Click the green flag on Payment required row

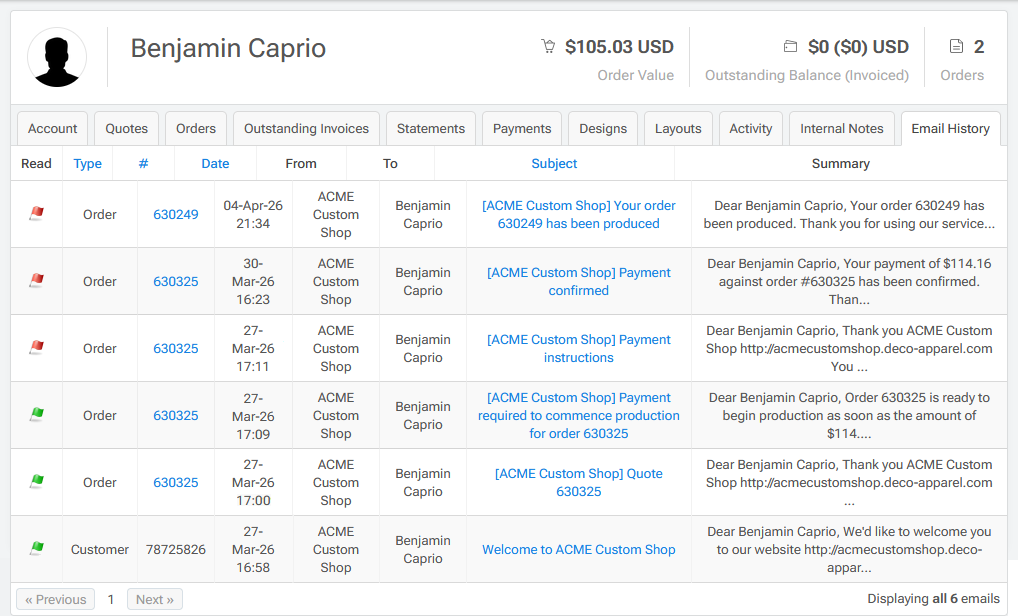37,415
